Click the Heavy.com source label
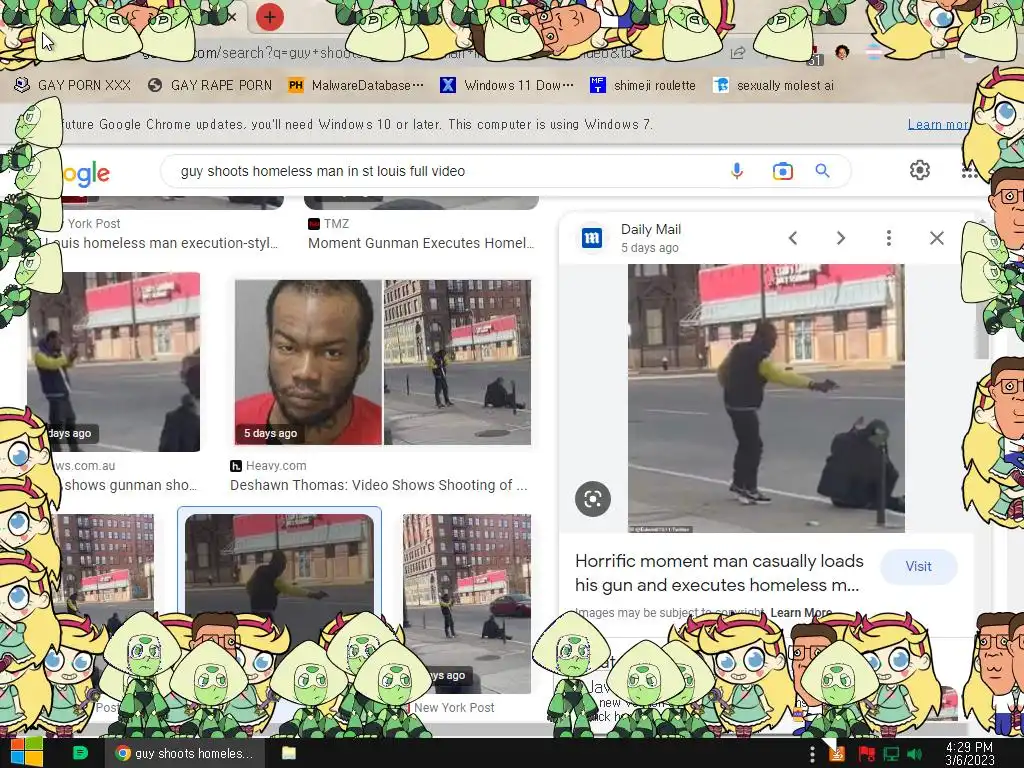Viewport: 1024px width, 768px height. tap(276, 466)
